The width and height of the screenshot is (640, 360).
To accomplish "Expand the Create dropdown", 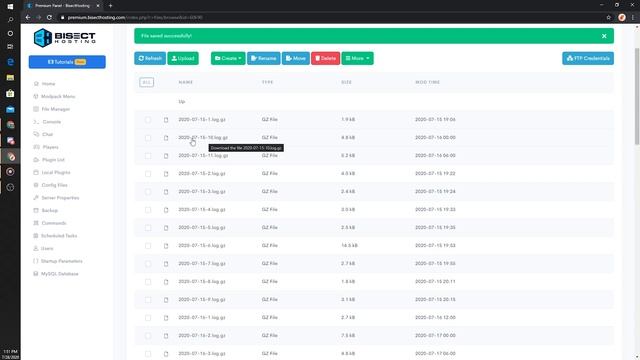I will pos(228,58).
